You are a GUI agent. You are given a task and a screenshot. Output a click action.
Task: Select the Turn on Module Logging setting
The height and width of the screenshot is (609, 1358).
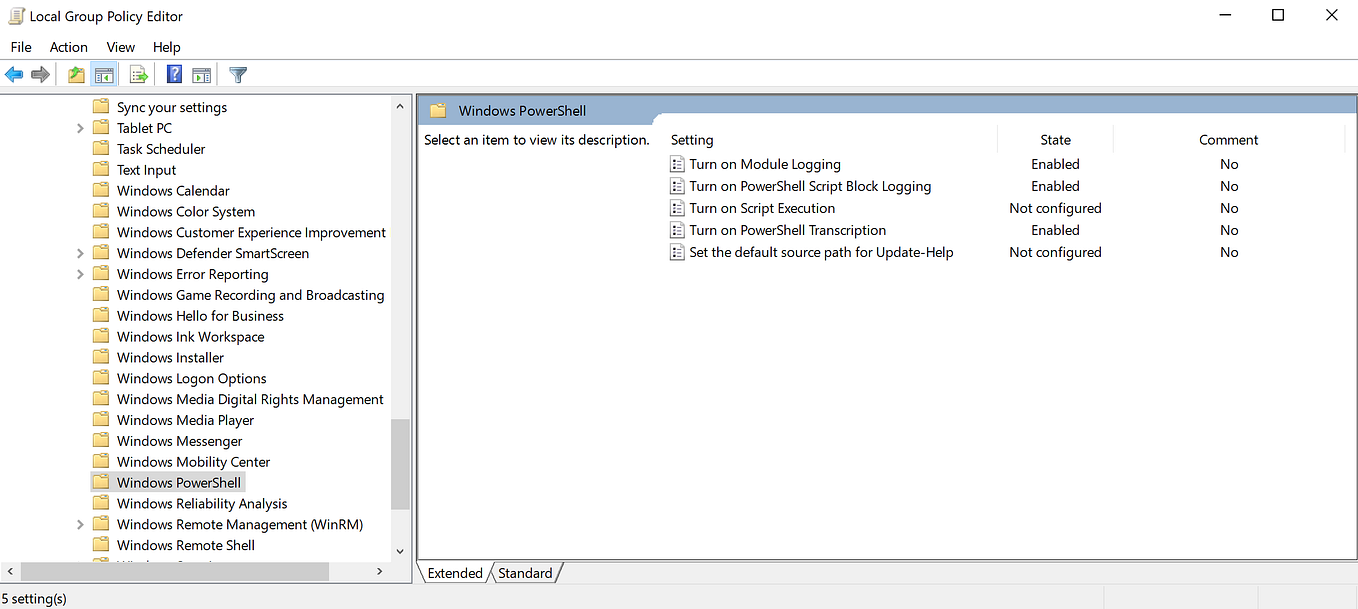(764, 164)
